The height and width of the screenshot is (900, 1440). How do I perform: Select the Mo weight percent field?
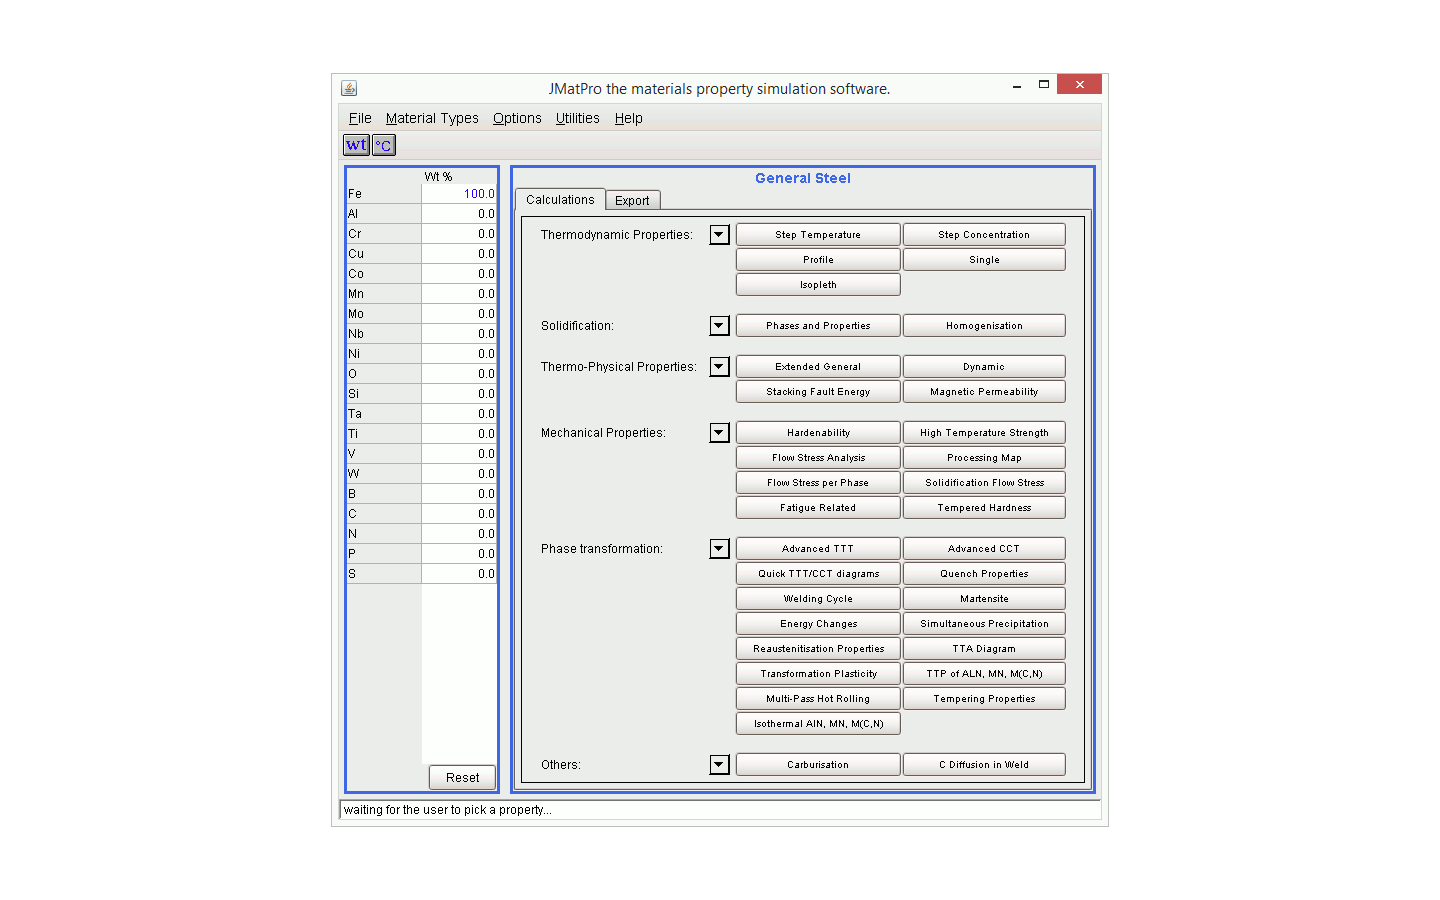tap(459, 314)
